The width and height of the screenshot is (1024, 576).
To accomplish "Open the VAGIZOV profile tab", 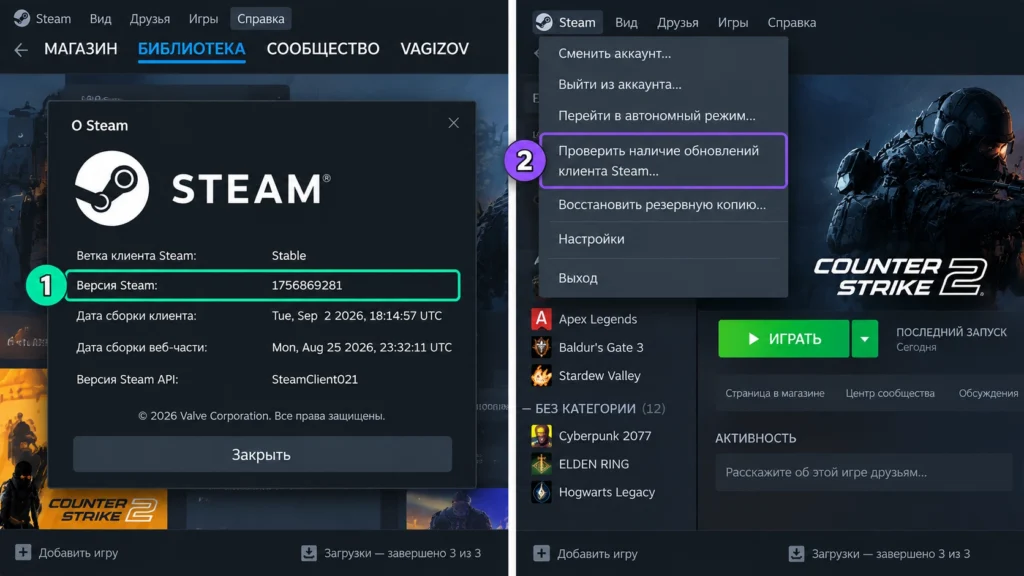I will click(434, 49).
